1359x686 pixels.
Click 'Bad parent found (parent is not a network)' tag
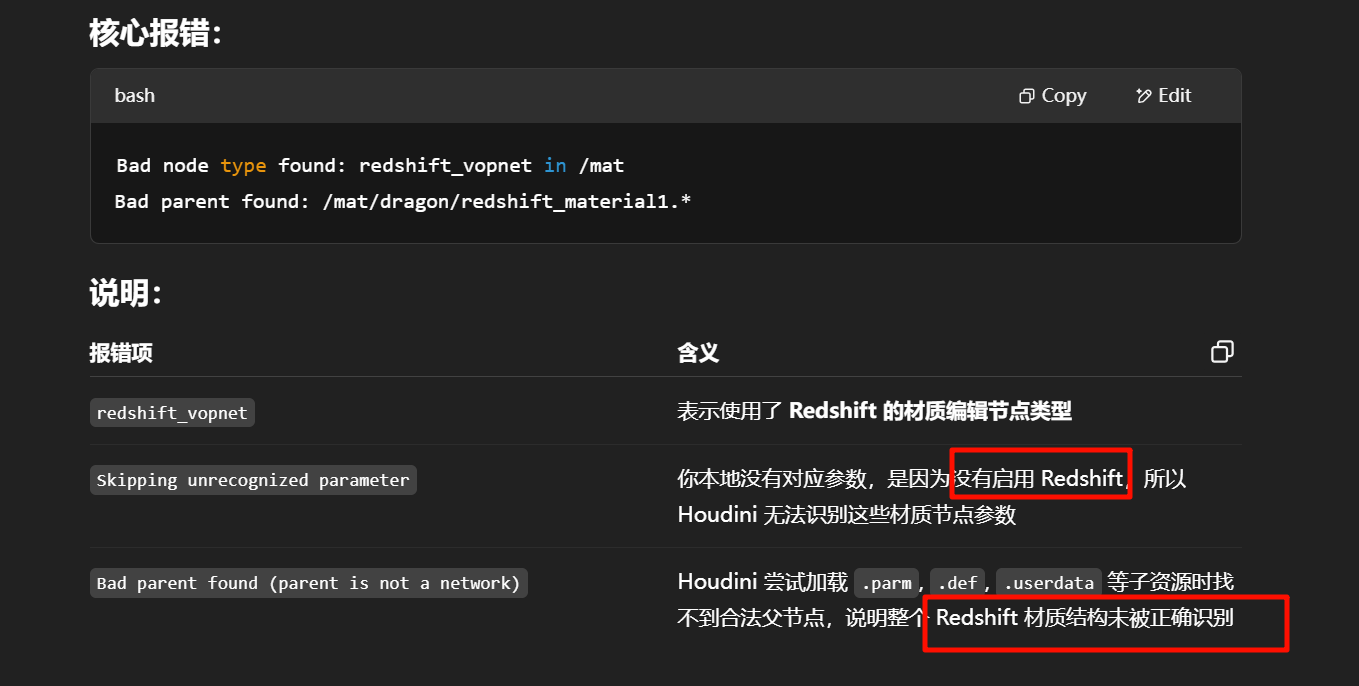(308, 583)
